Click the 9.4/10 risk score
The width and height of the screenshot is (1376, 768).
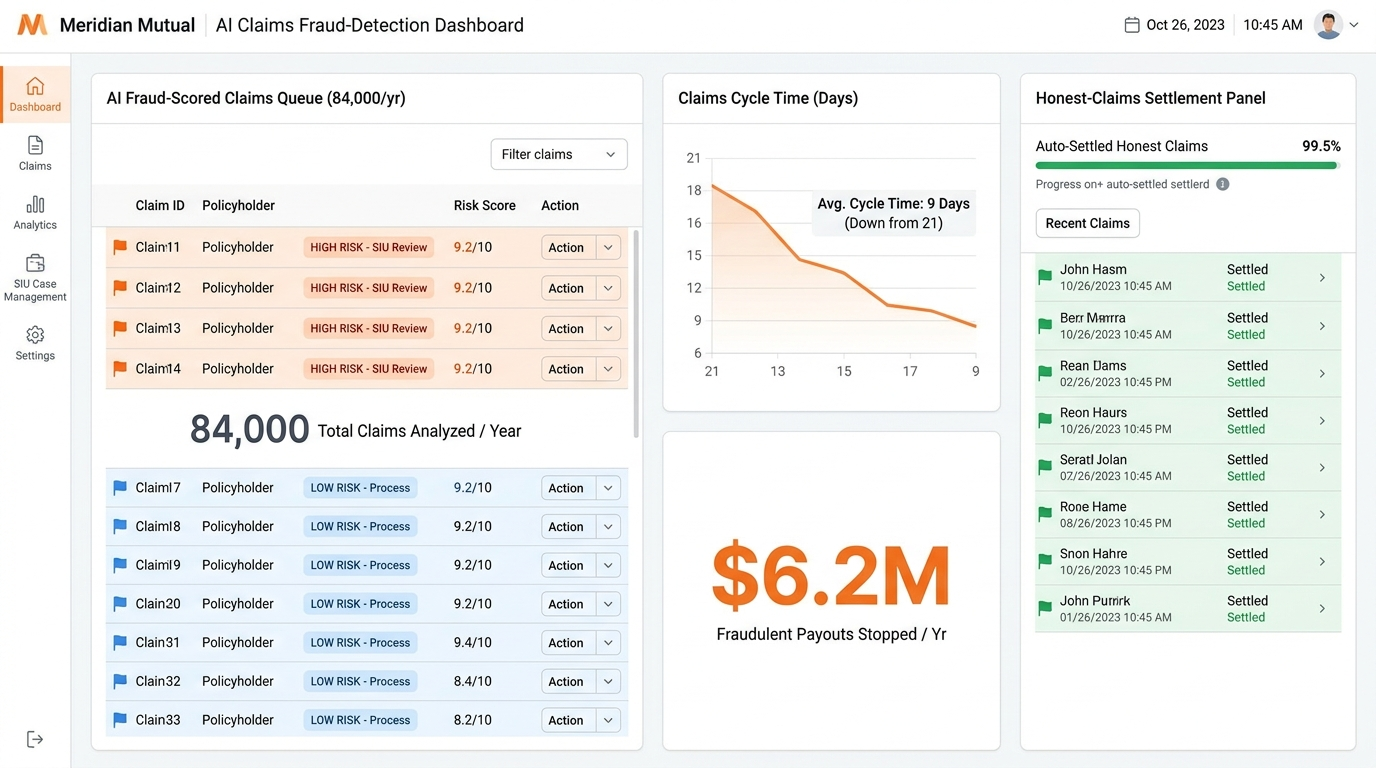tap(472, 643)
